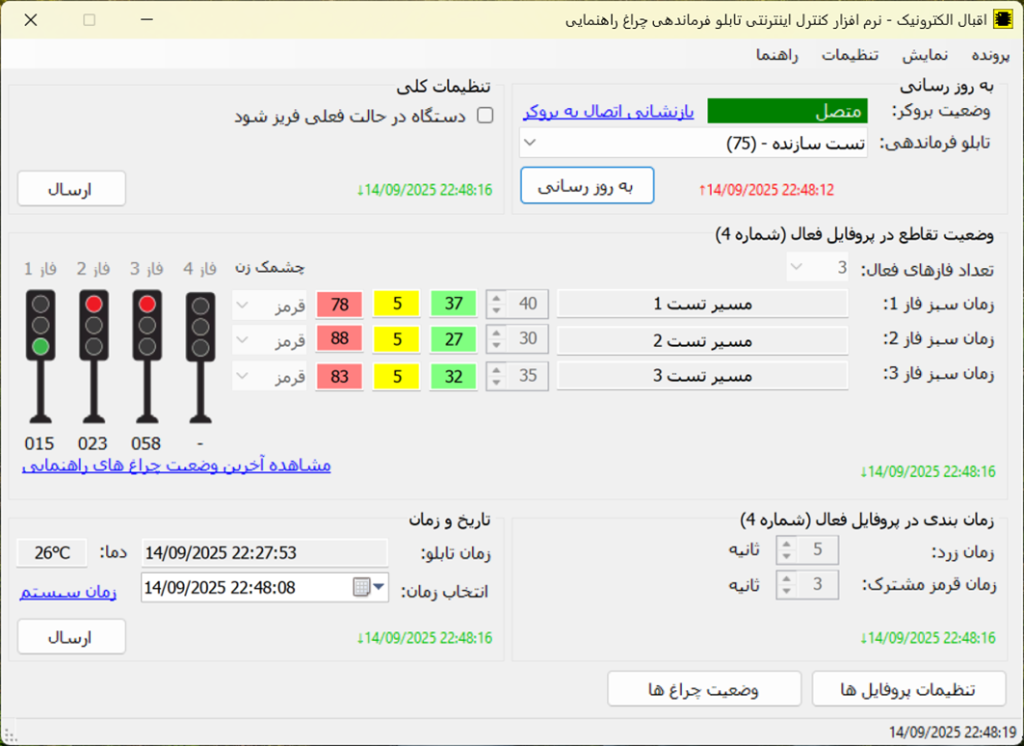Increase the yellow time stepper value
The width and height of the screenshot is (1024, 746).
point(786,545)
